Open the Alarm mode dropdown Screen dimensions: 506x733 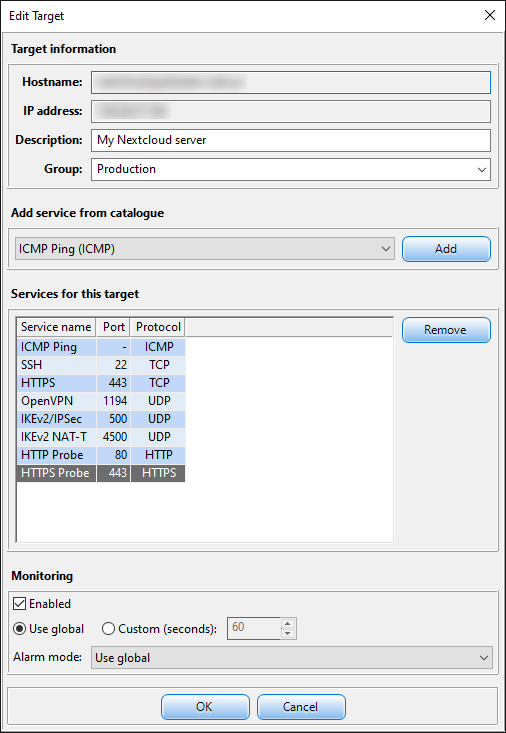[x=291, y=658]
